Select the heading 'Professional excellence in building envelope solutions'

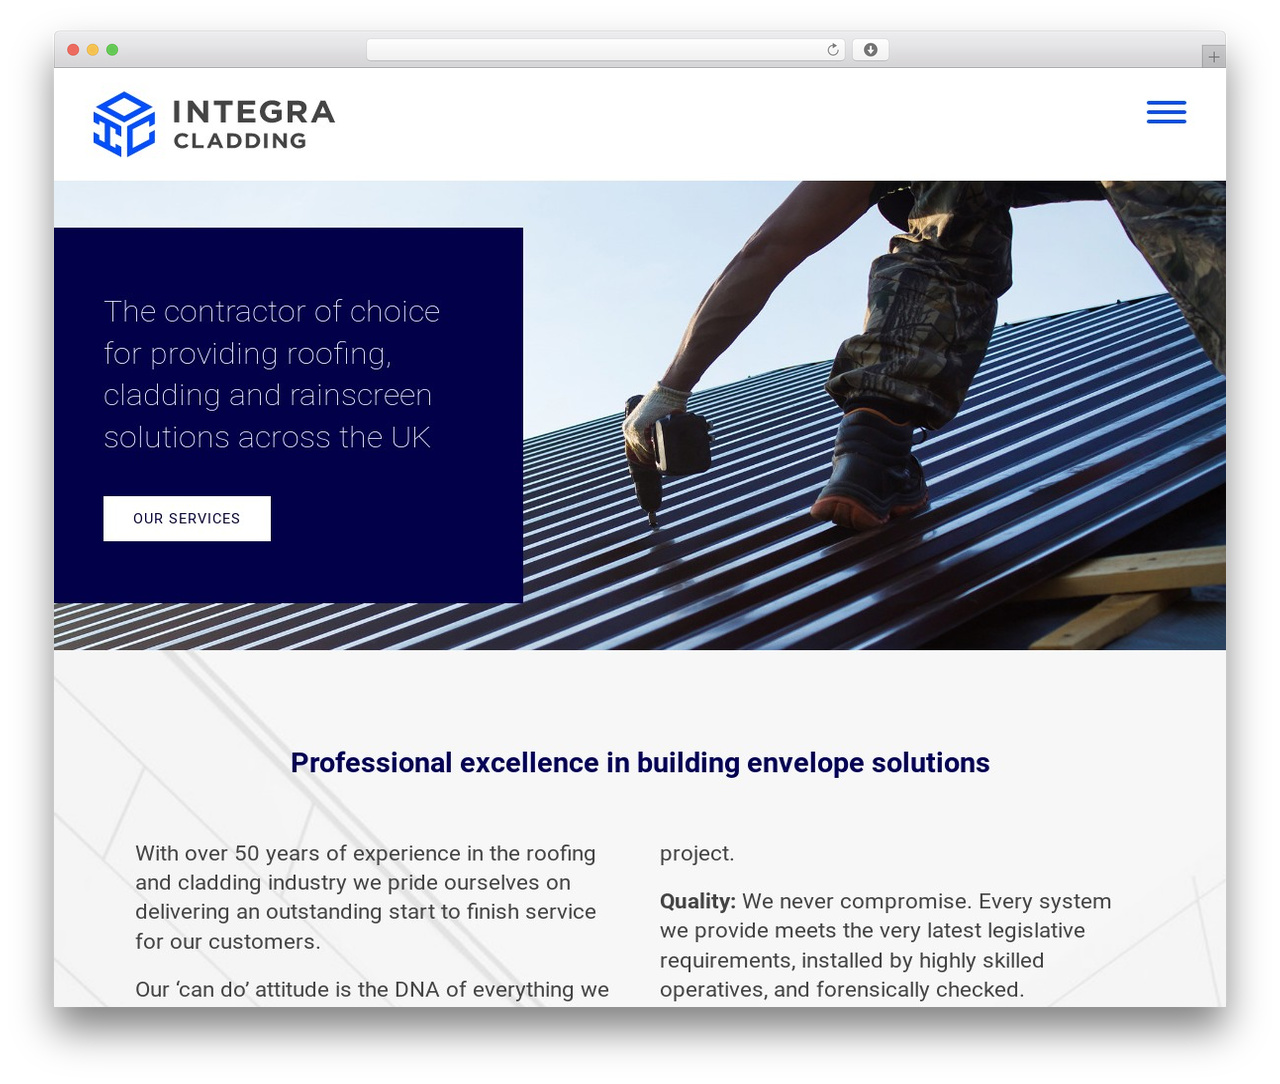(640, 763)
